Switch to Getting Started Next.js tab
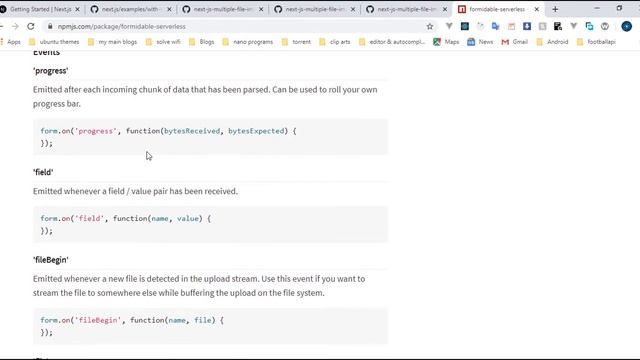 [x=41, y=9]
